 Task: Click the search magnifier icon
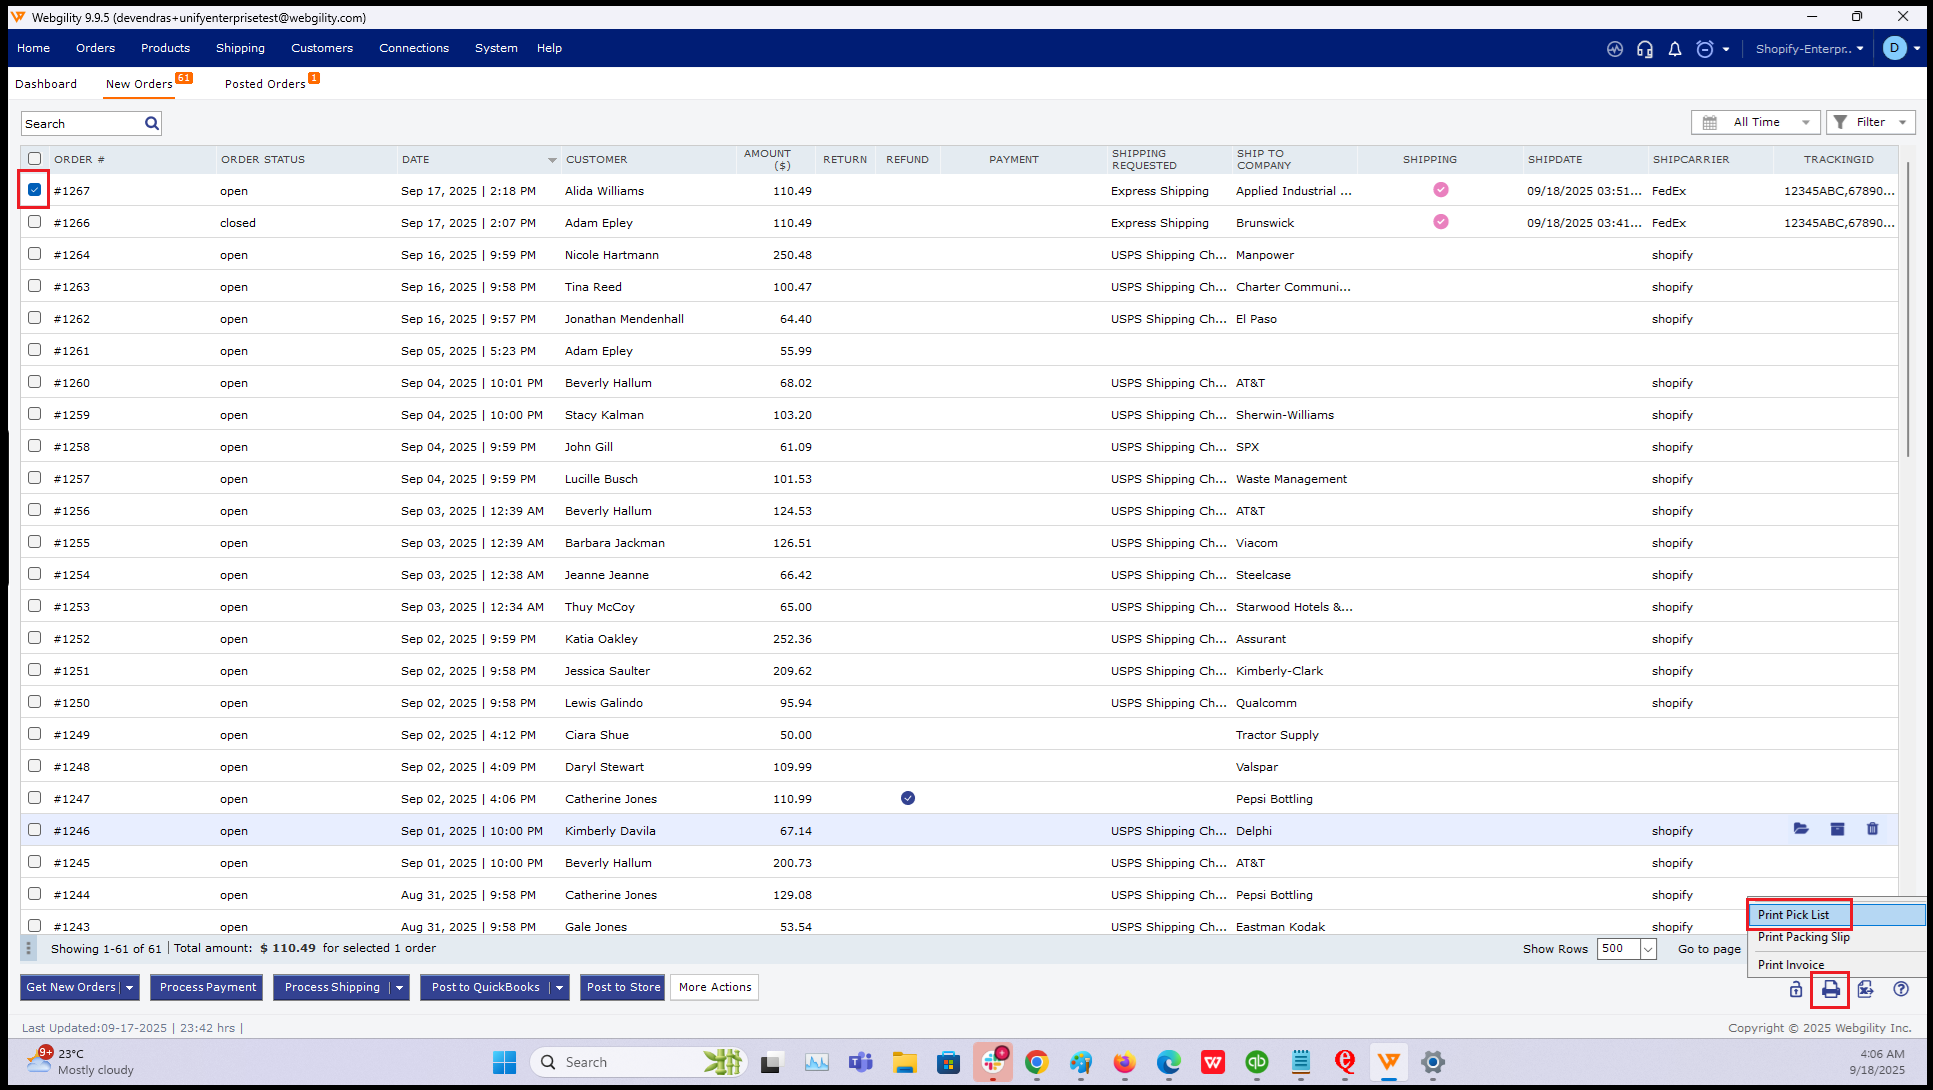[152, 123]
